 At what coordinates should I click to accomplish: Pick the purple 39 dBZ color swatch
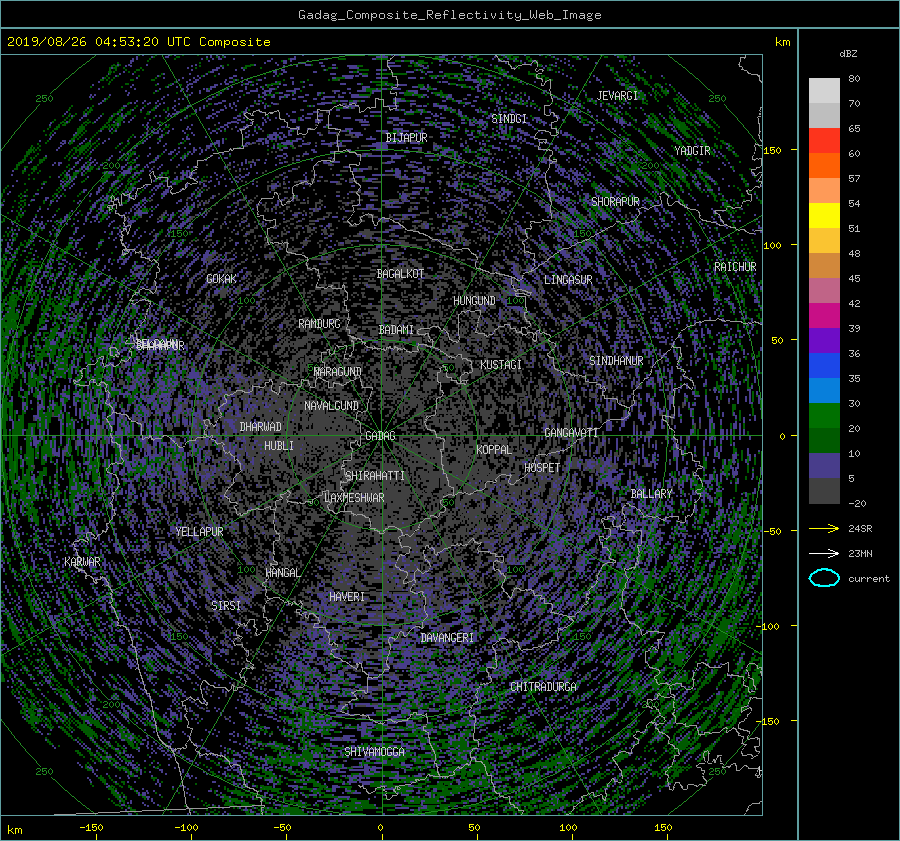pyautogui.click(x=824, y=341)
